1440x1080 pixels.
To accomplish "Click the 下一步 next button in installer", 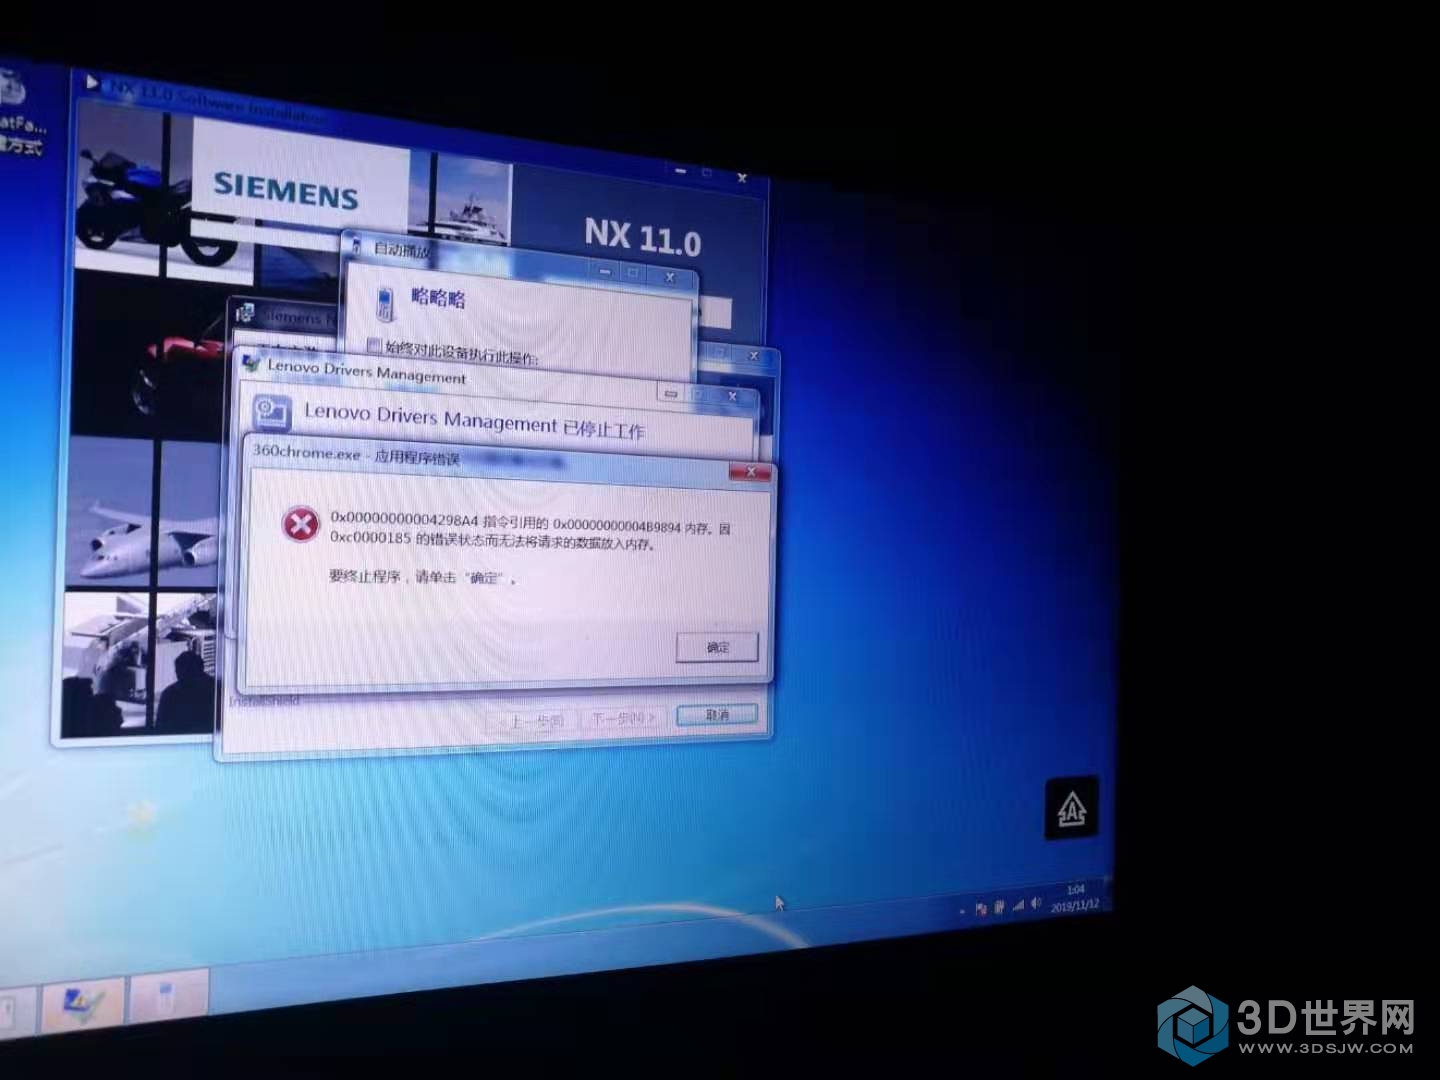I will pos(623,718).
